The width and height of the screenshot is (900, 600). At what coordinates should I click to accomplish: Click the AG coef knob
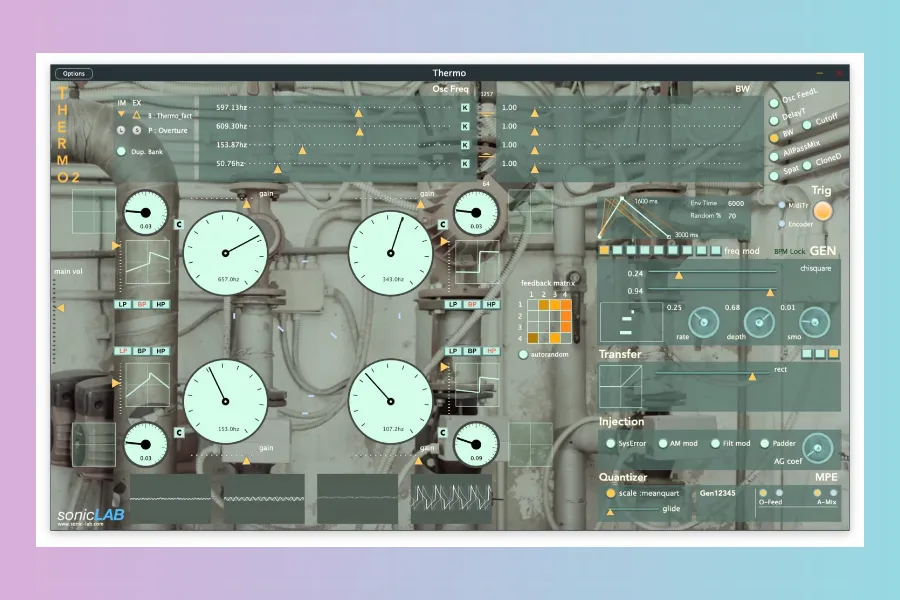click(x=818, y=447)
